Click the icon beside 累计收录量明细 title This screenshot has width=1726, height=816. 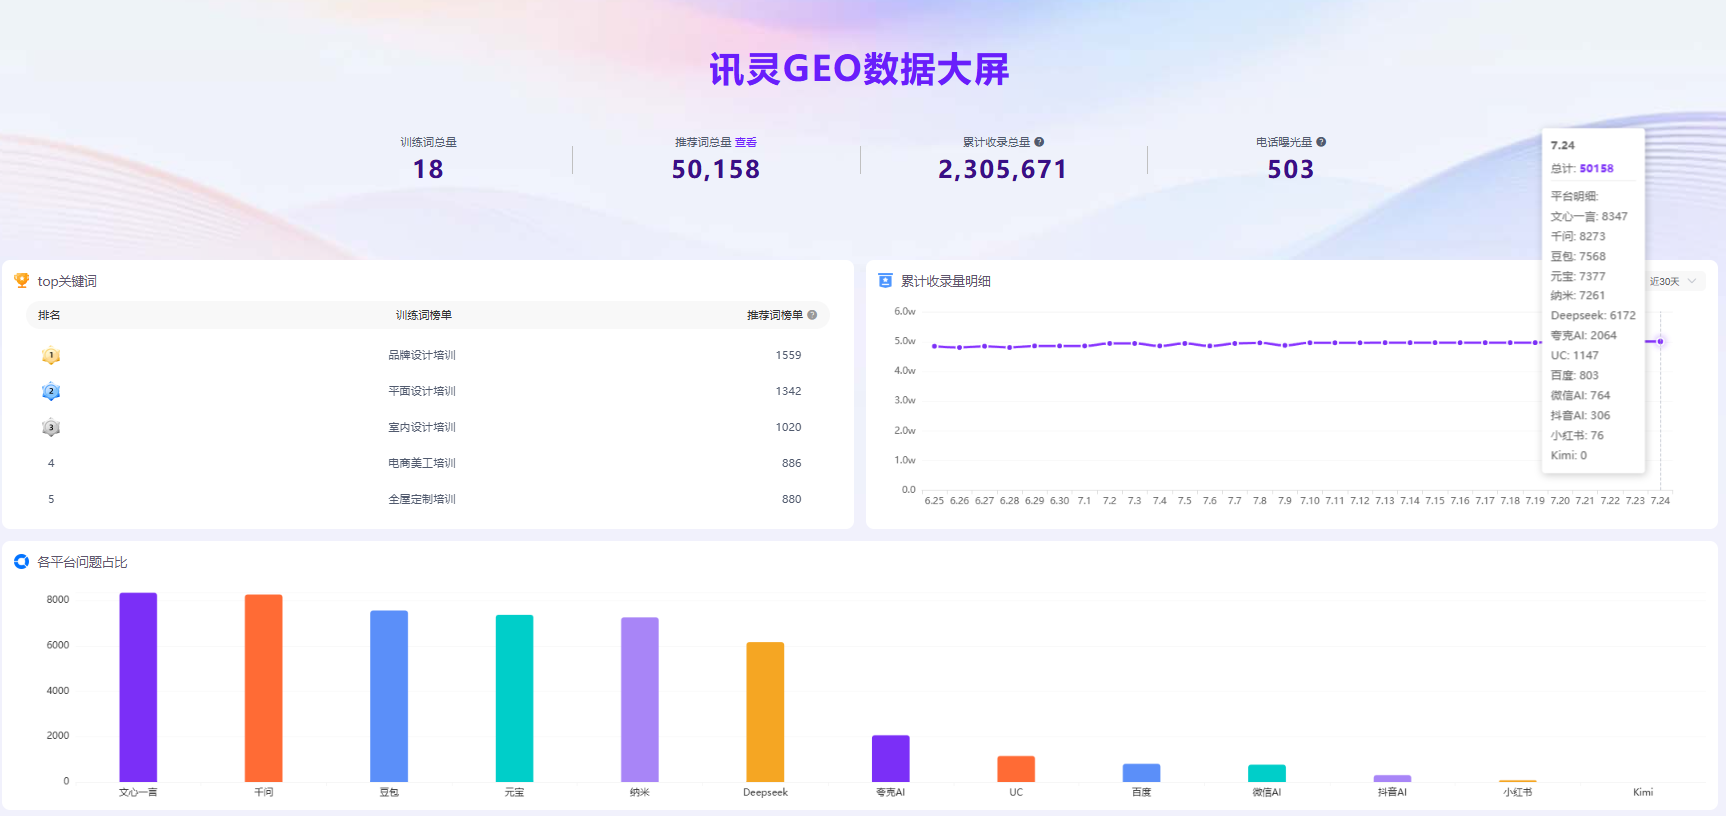[885, 281]
